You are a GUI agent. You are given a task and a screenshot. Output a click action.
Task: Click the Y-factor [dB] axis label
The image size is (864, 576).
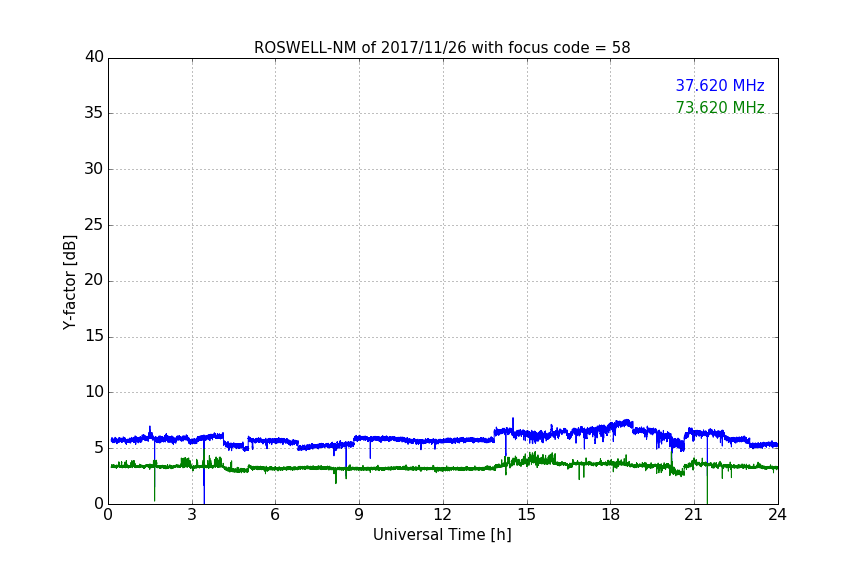[69, 282]
